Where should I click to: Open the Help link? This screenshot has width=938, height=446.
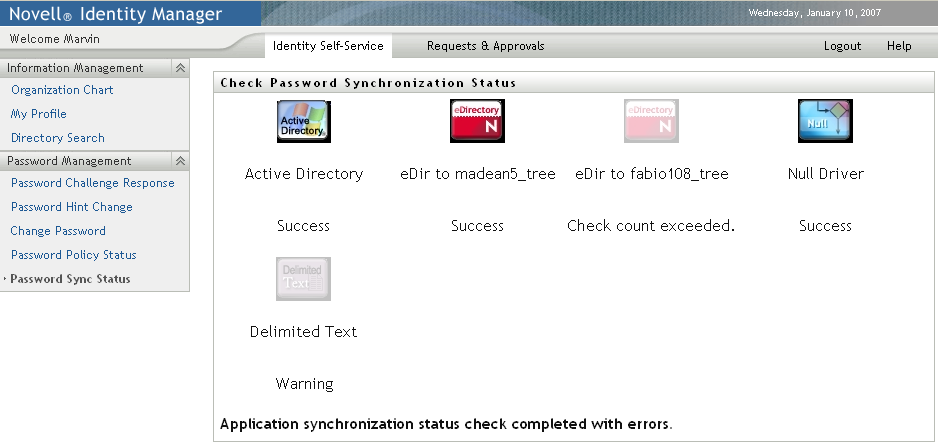click(x=899, y=46)
